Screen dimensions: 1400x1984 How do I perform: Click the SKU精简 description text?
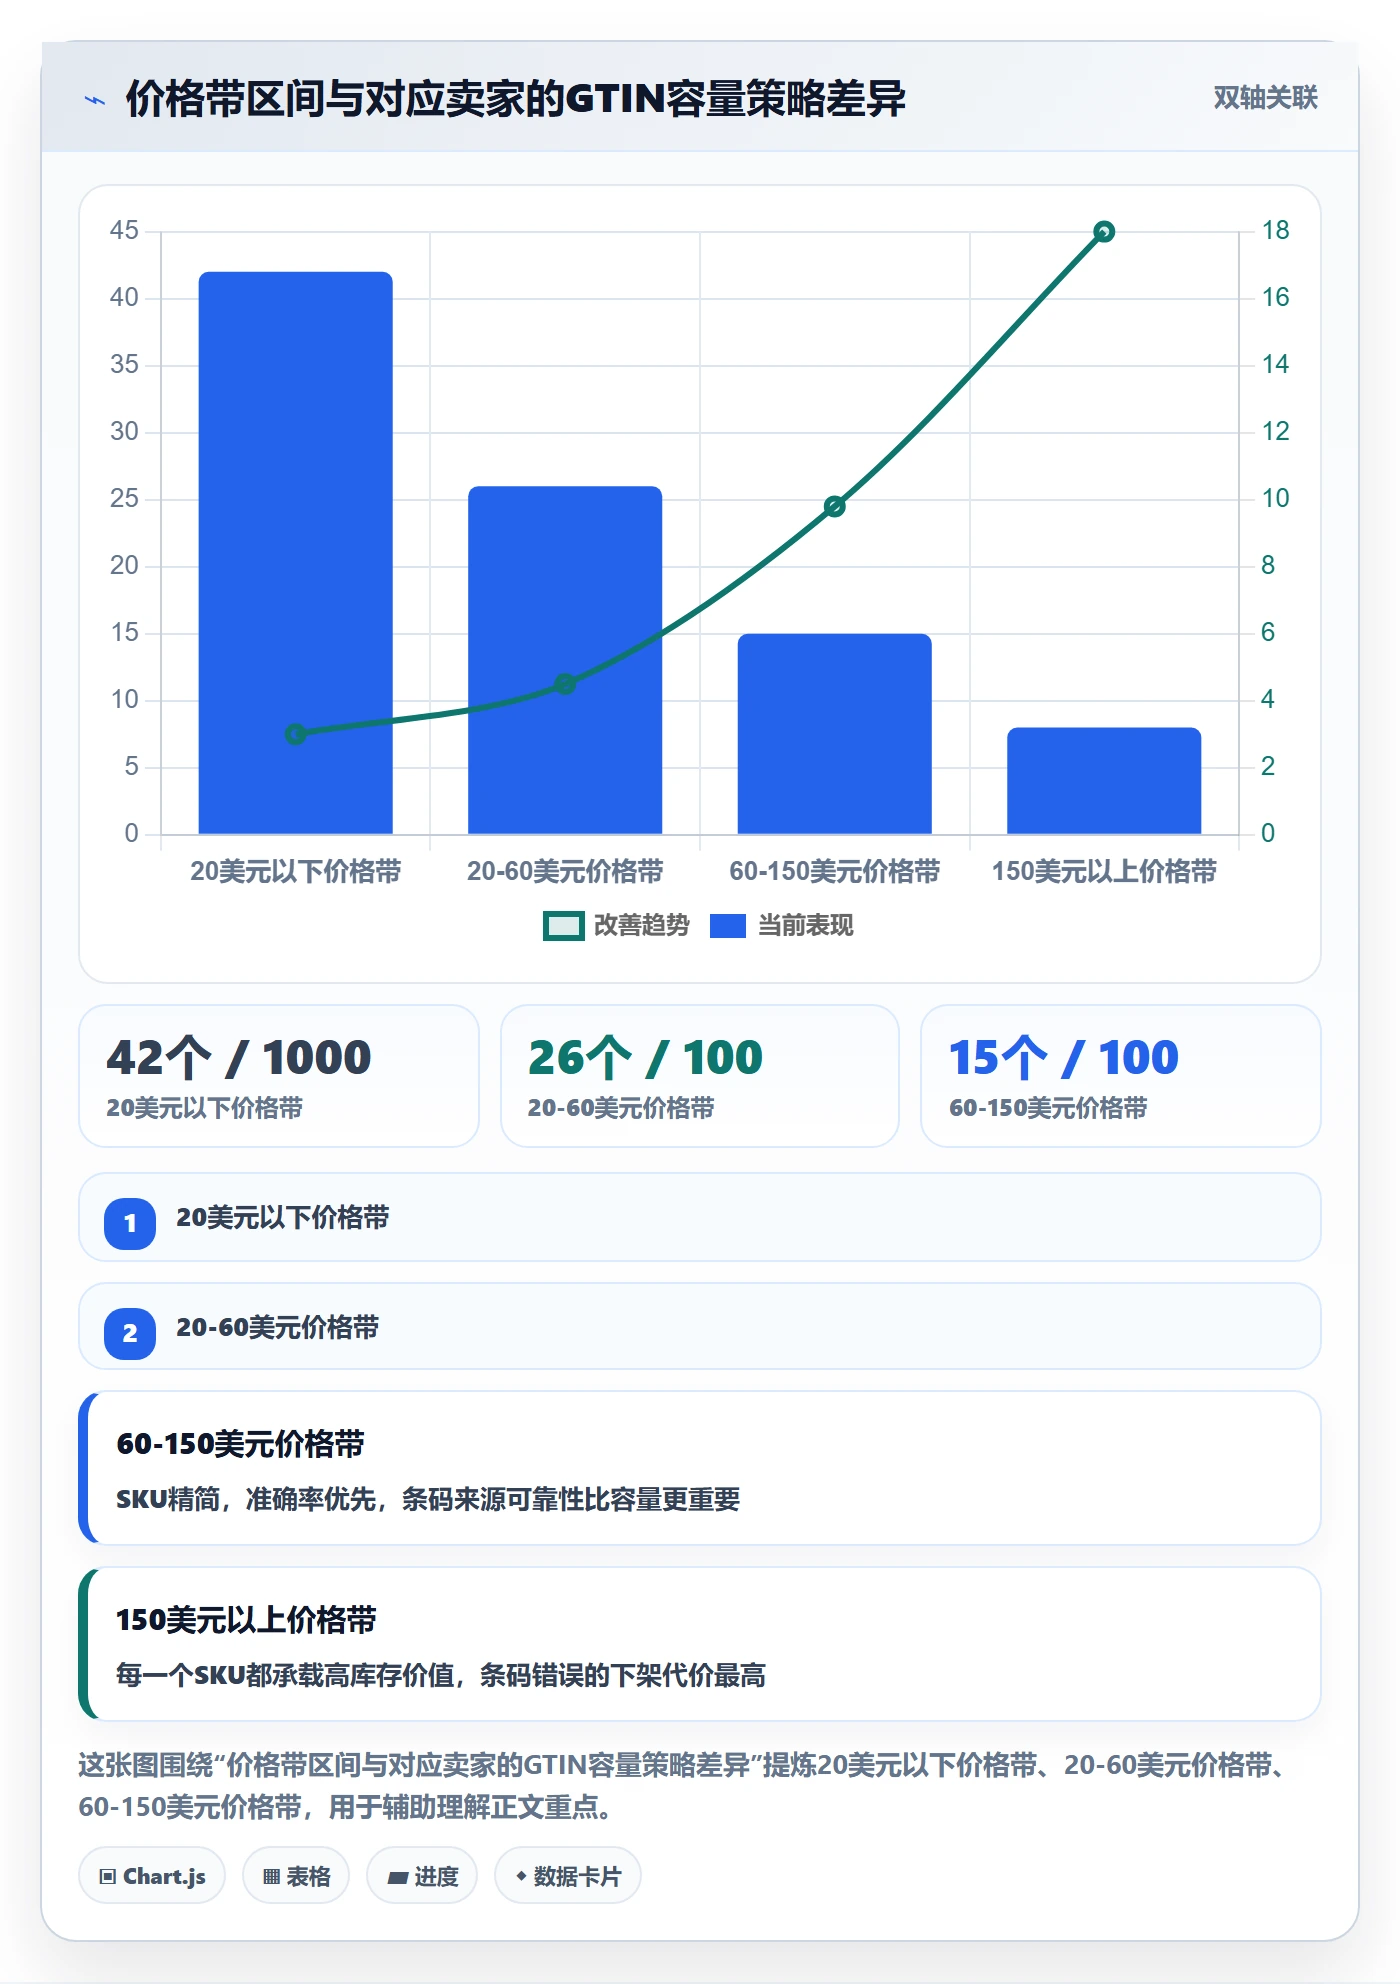pos(428,1499)
